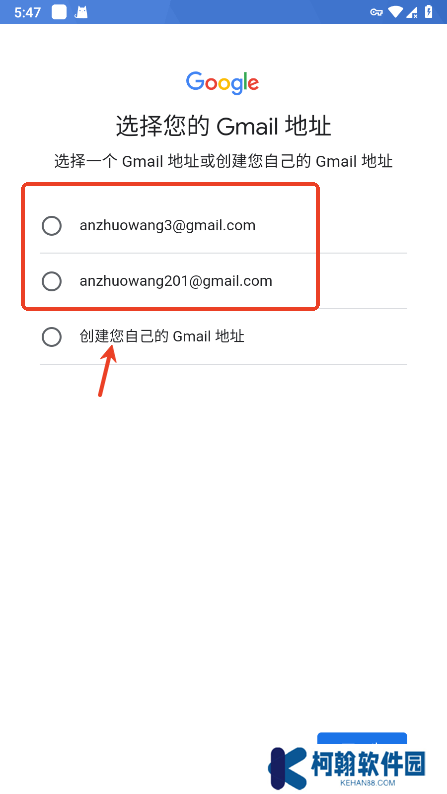Tap the red arrow annotation
This screenshot has height=794, width=447.
[107, 370]
